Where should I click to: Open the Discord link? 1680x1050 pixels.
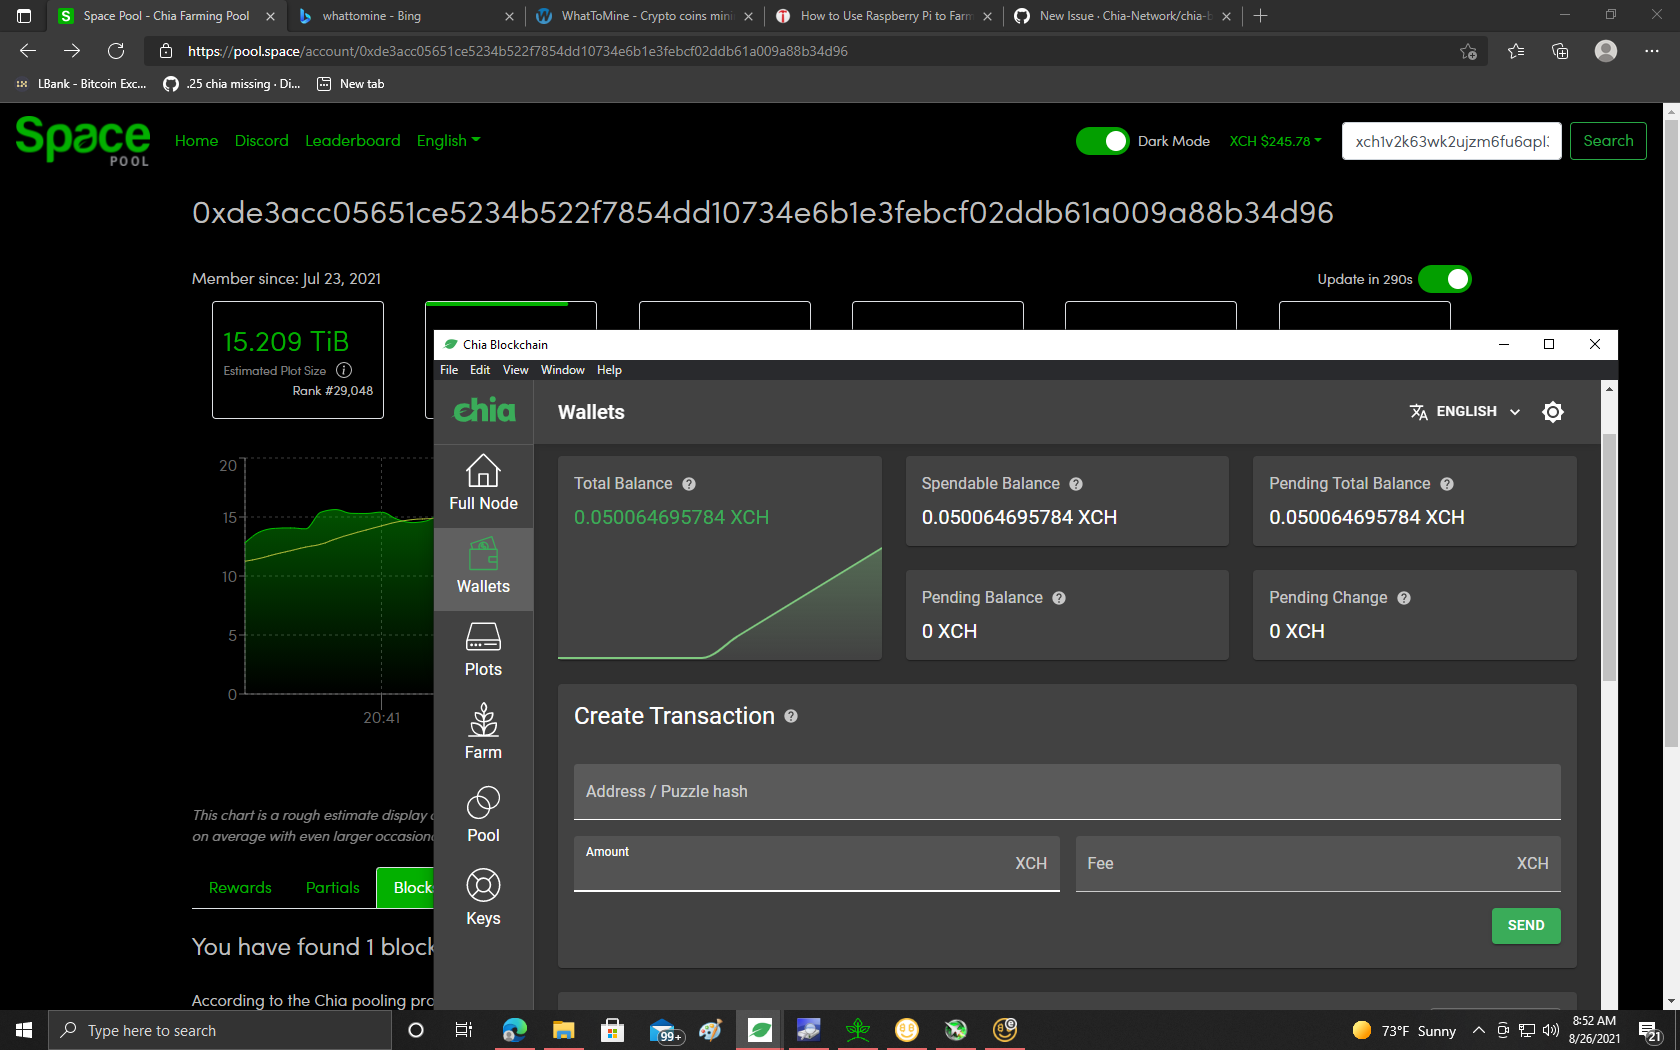(x=261, y=141)
